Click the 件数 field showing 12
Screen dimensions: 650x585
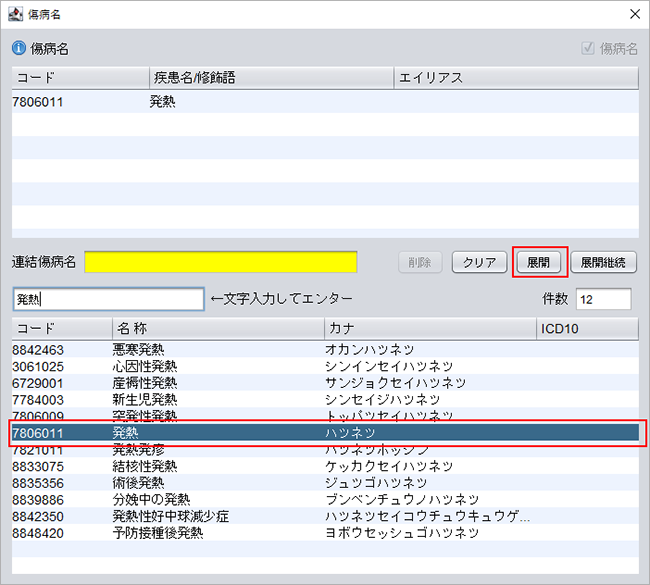point(603,299)
